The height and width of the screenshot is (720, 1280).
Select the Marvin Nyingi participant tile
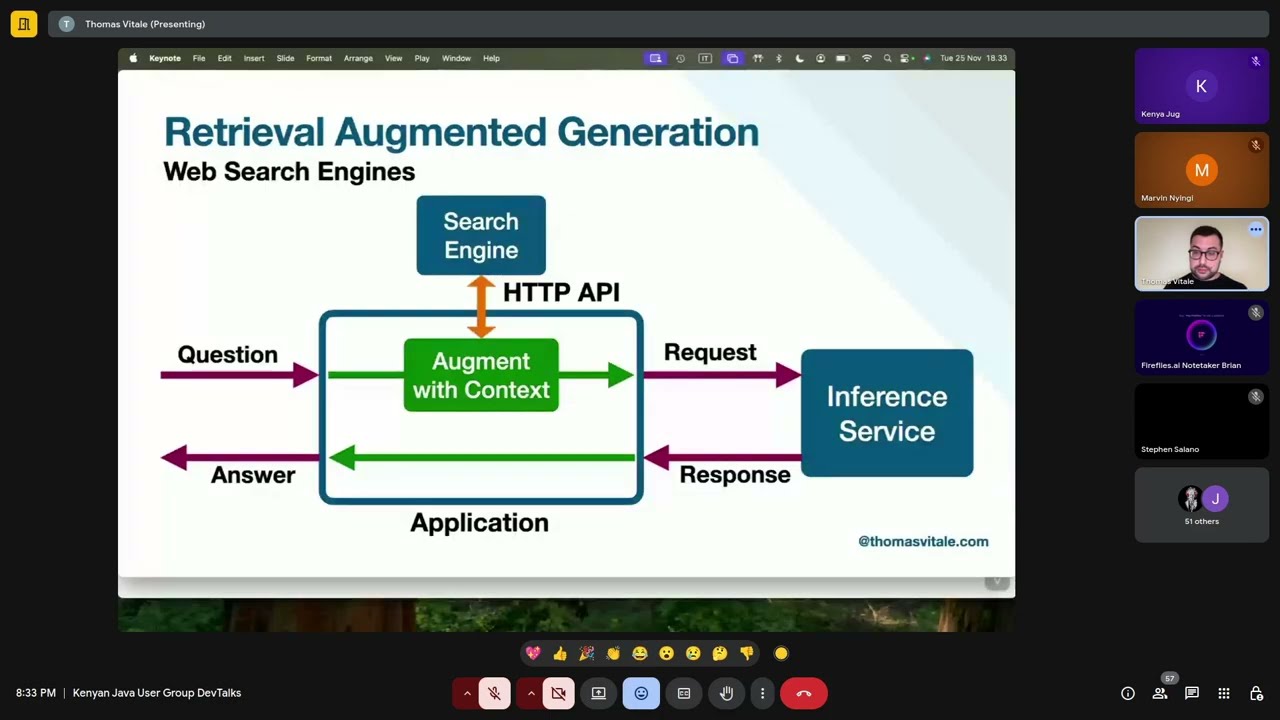pyautogui.click(x=1201, y=170)
